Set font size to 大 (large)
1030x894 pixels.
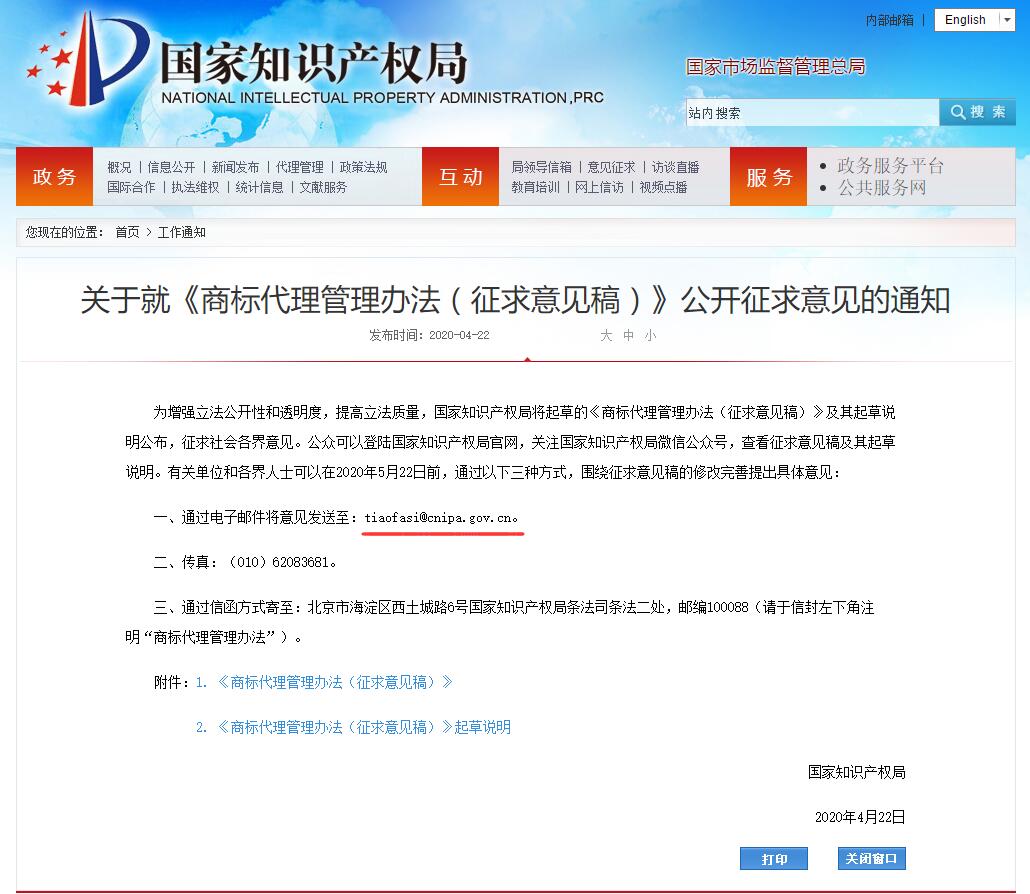[606, 336]
